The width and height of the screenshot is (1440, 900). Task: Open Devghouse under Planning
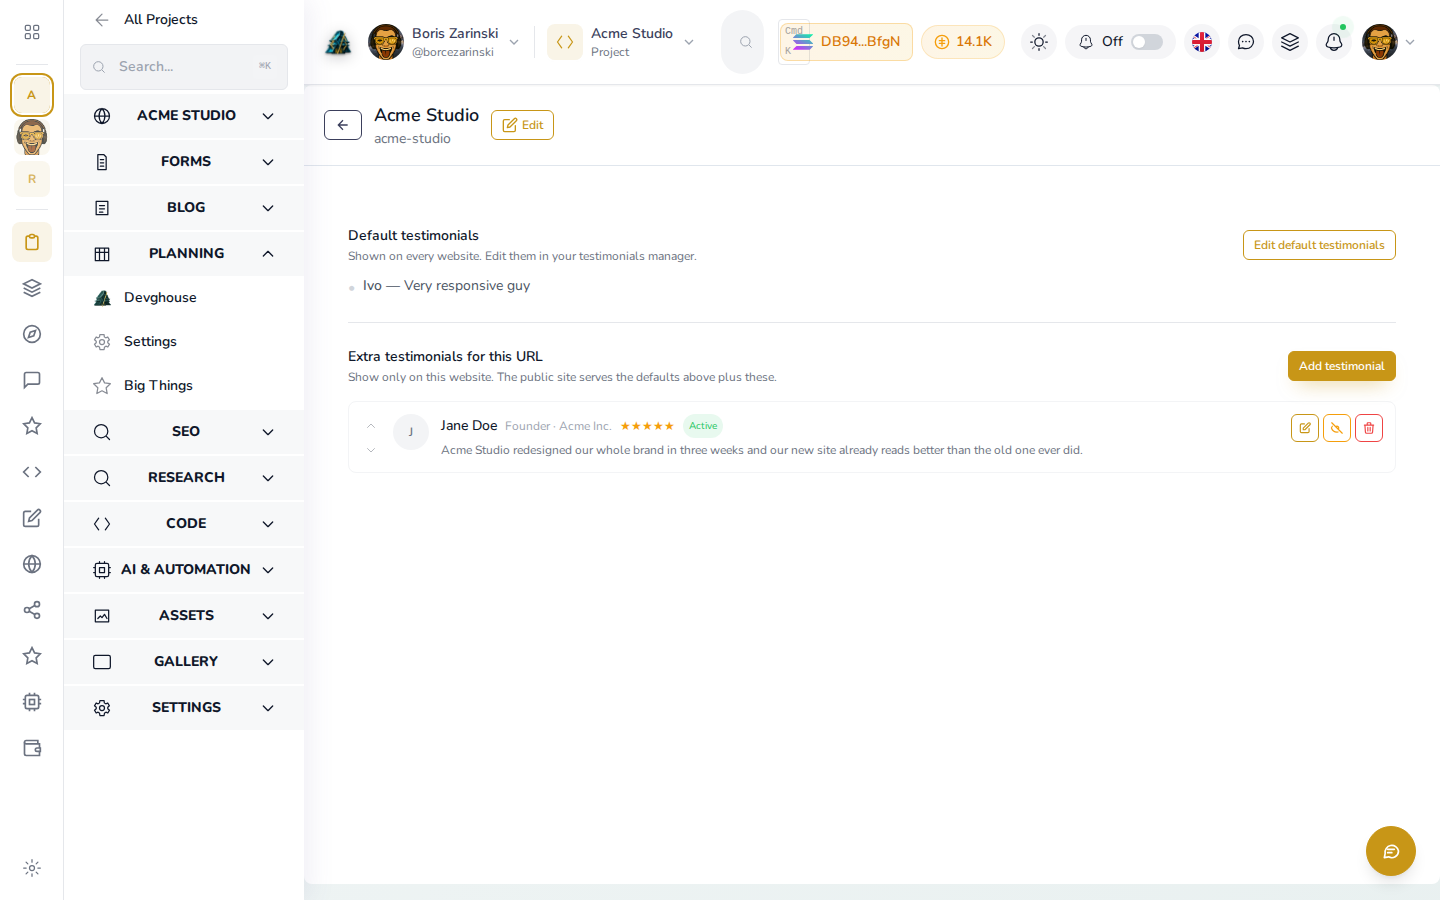pyautogui.click(x=184, y=298)
